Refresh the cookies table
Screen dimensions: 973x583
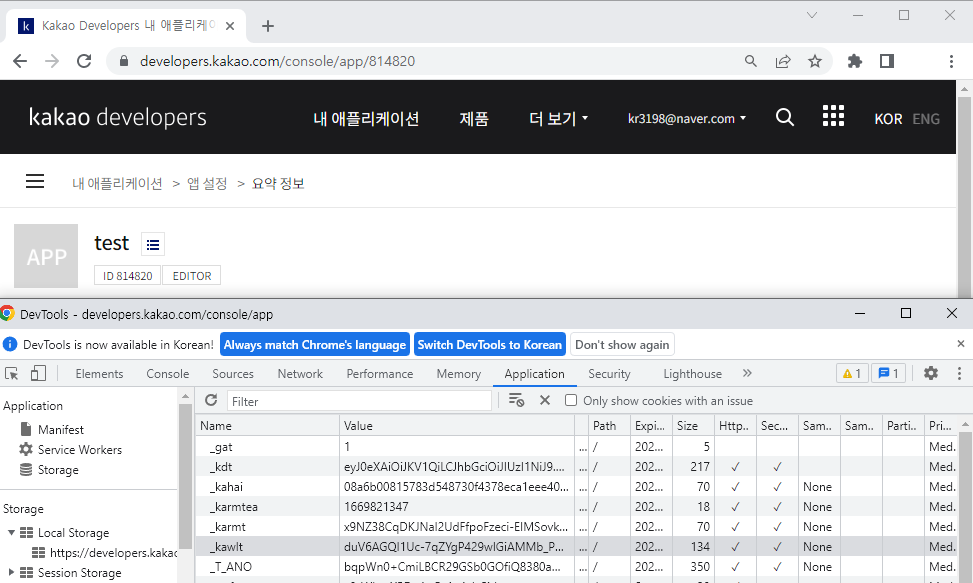(211, 400)
